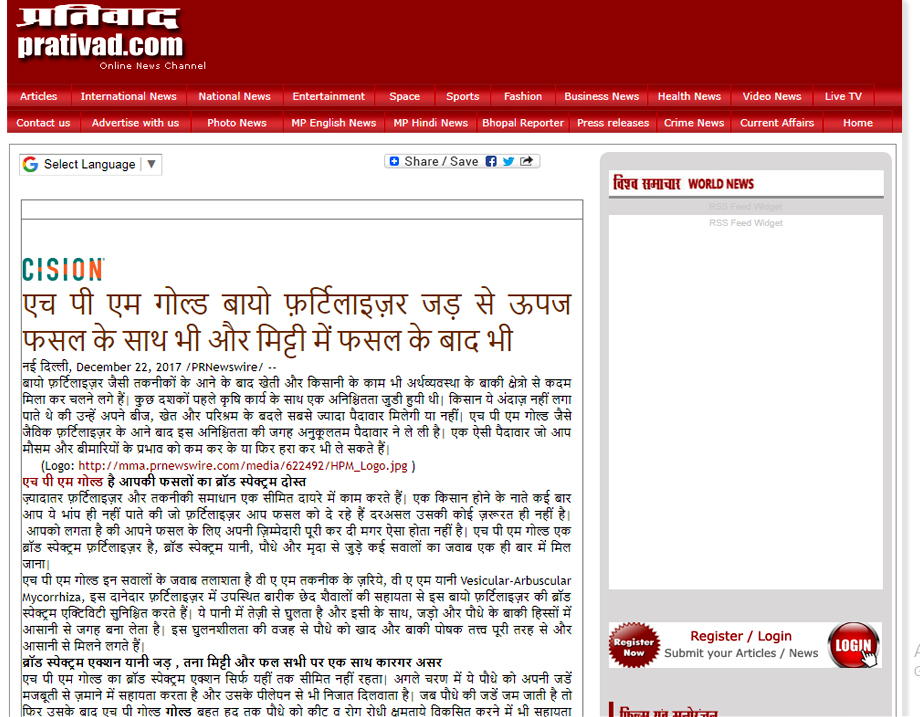Screen dimensions: 920x717
Task: Open Photo News section
Action: coord(237,123)
